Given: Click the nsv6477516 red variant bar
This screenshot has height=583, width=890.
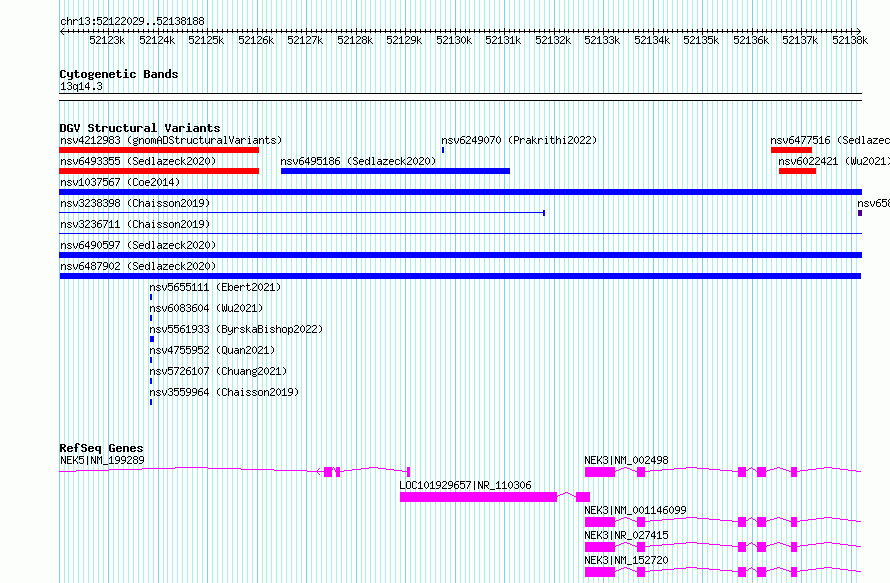Looking at the screenshot, I should 791,150.
